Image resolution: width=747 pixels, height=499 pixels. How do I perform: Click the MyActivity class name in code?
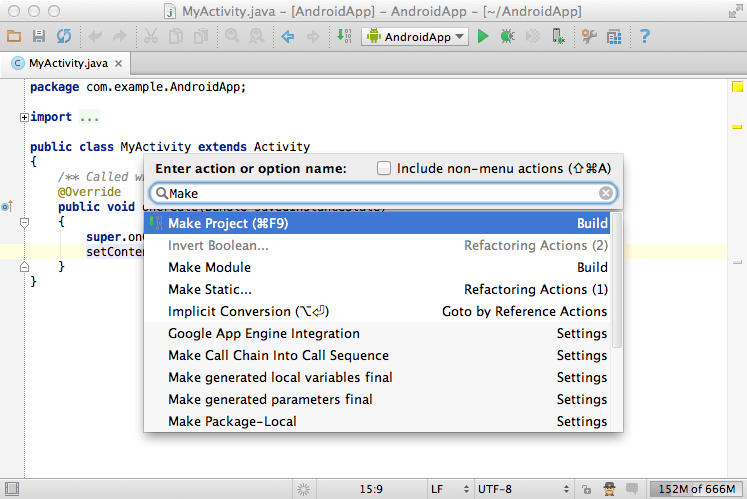pos(155,147)
